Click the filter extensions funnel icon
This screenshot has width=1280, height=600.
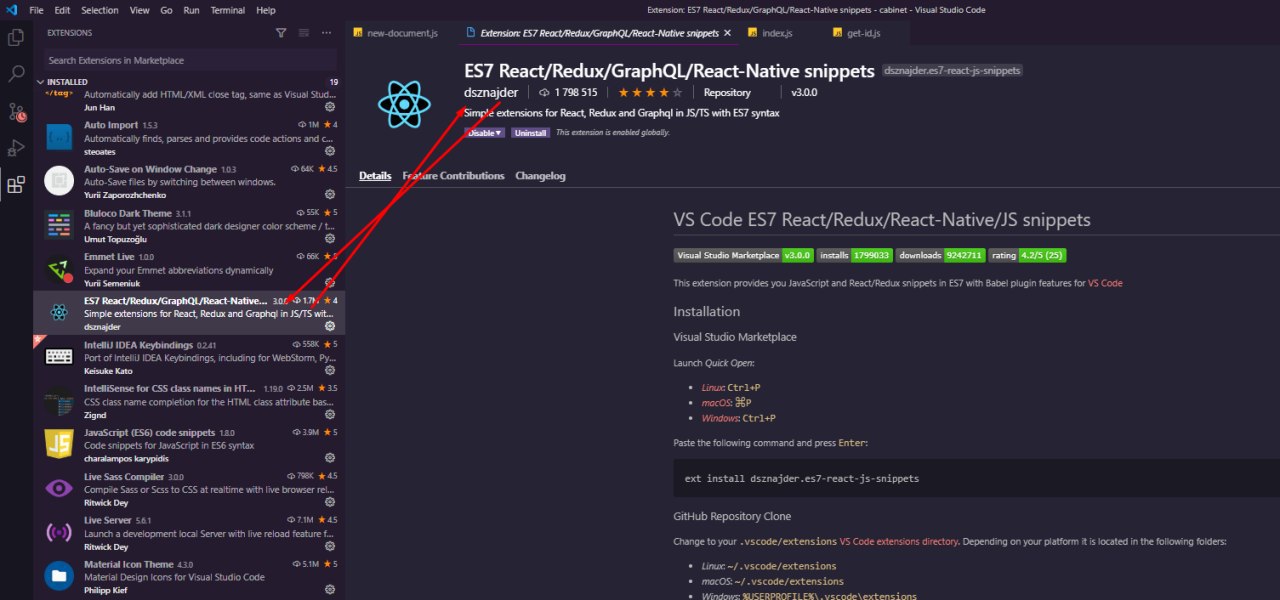281,33
